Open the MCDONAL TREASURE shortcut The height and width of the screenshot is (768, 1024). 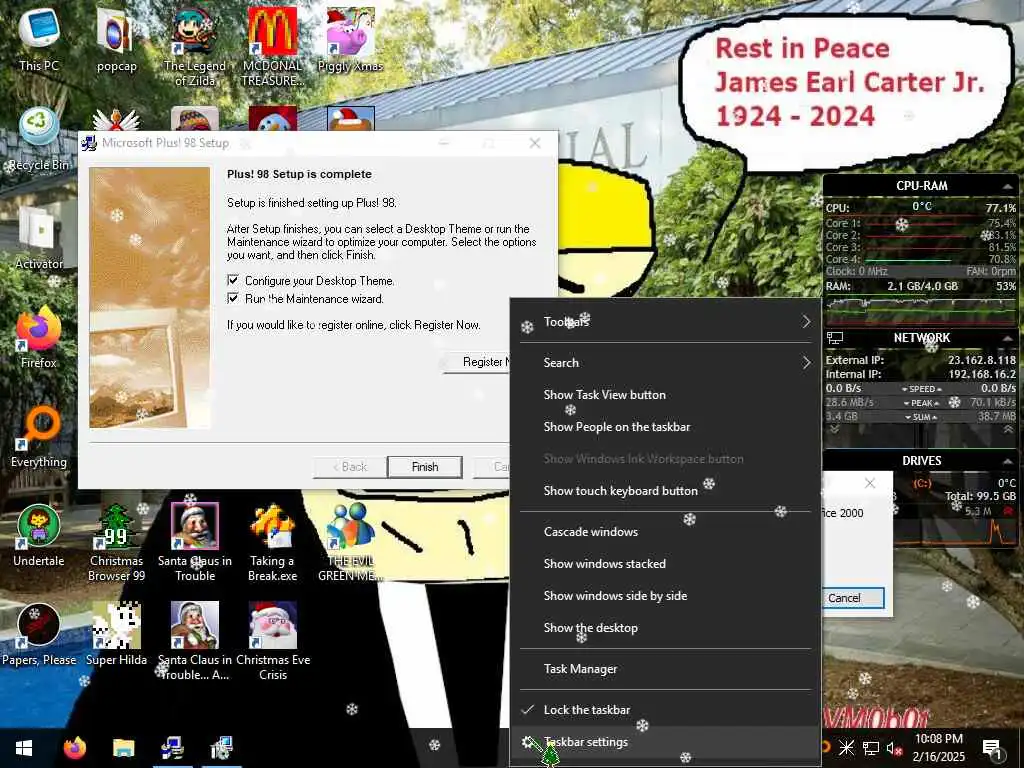272,46
